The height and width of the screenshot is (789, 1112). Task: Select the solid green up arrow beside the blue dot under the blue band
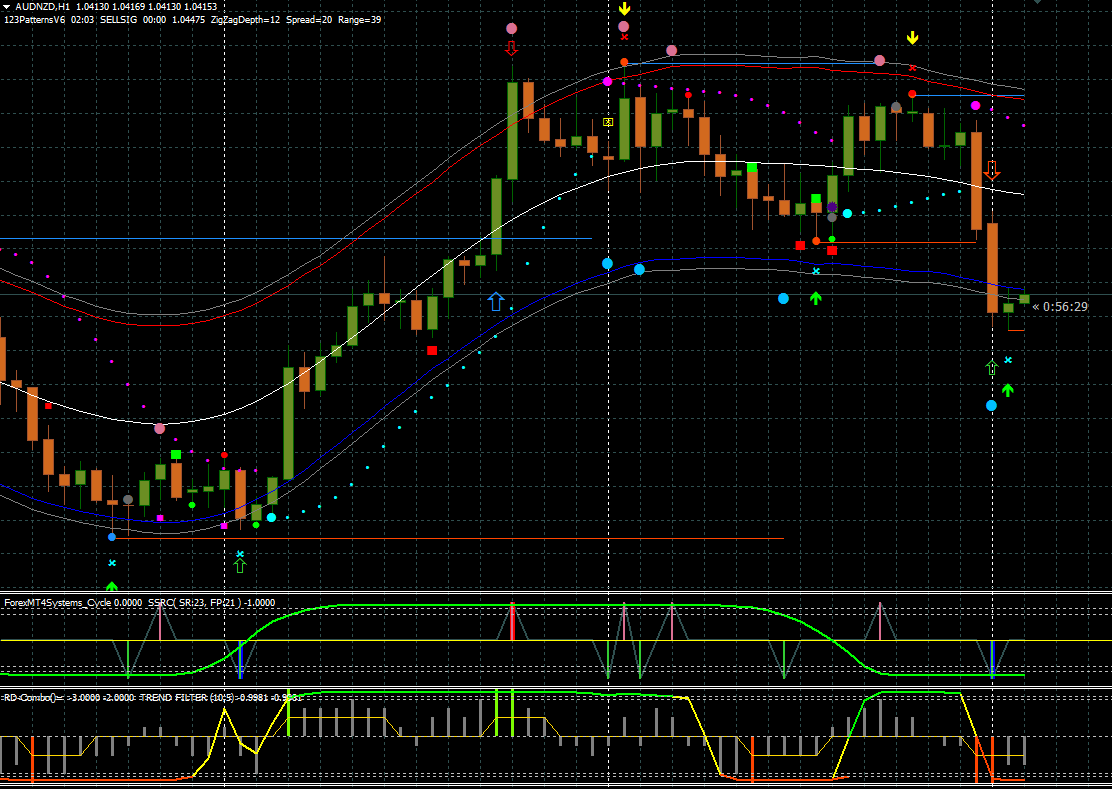tap(816, 298)
